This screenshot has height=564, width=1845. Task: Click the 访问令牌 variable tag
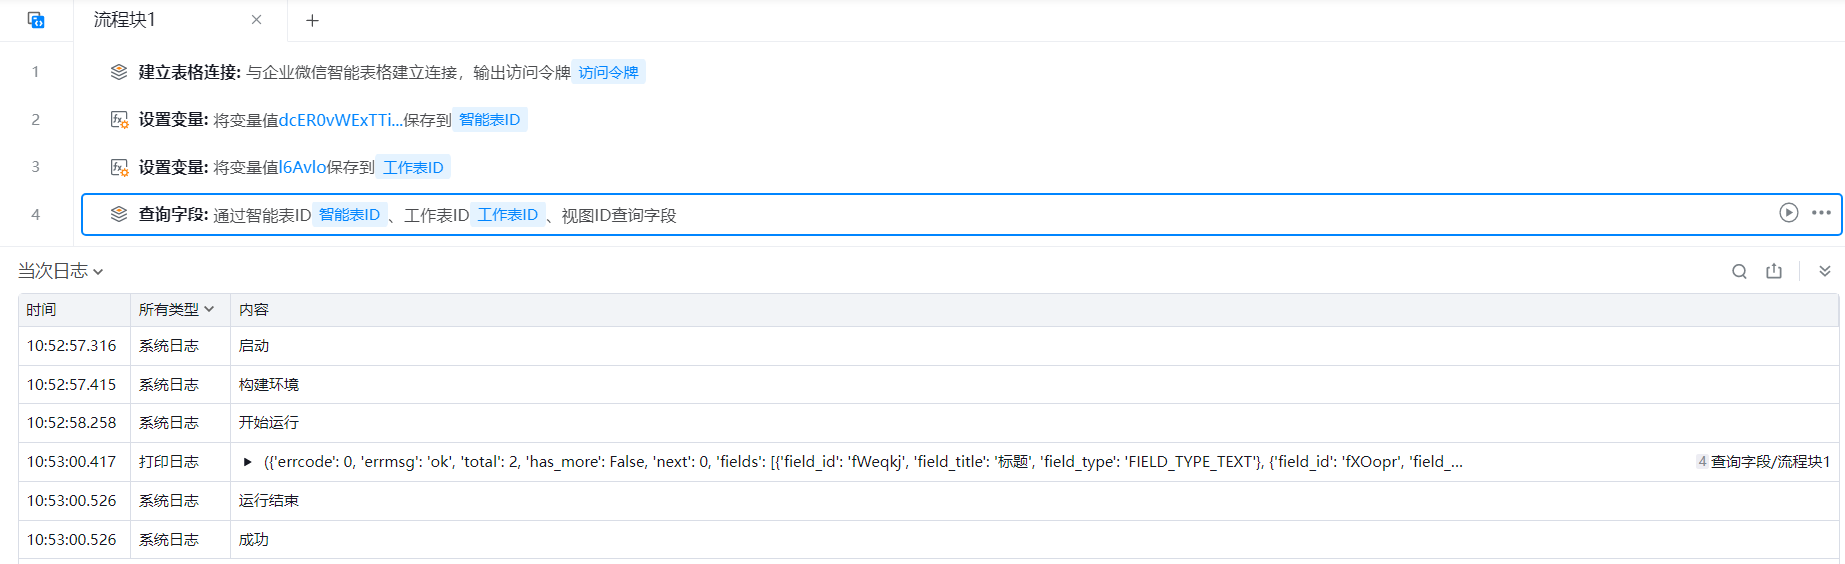point(608,72)
